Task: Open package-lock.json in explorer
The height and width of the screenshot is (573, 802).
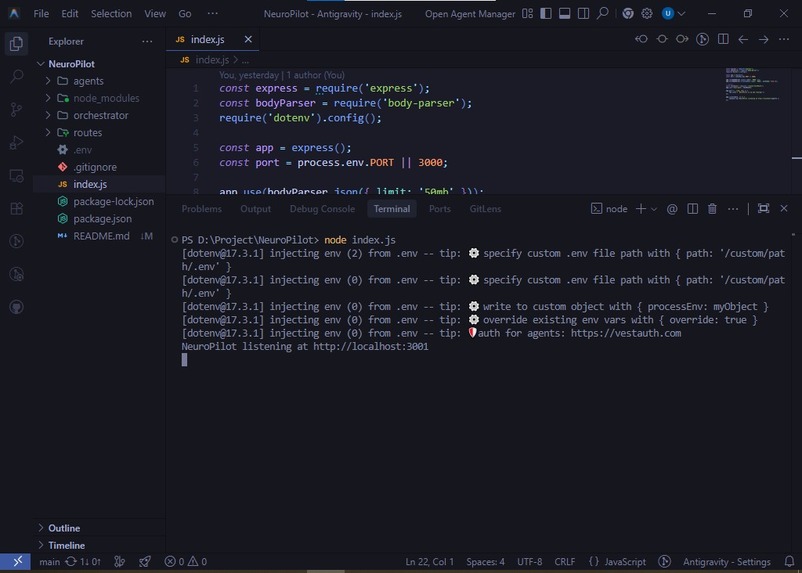Action: click(100, 202)
